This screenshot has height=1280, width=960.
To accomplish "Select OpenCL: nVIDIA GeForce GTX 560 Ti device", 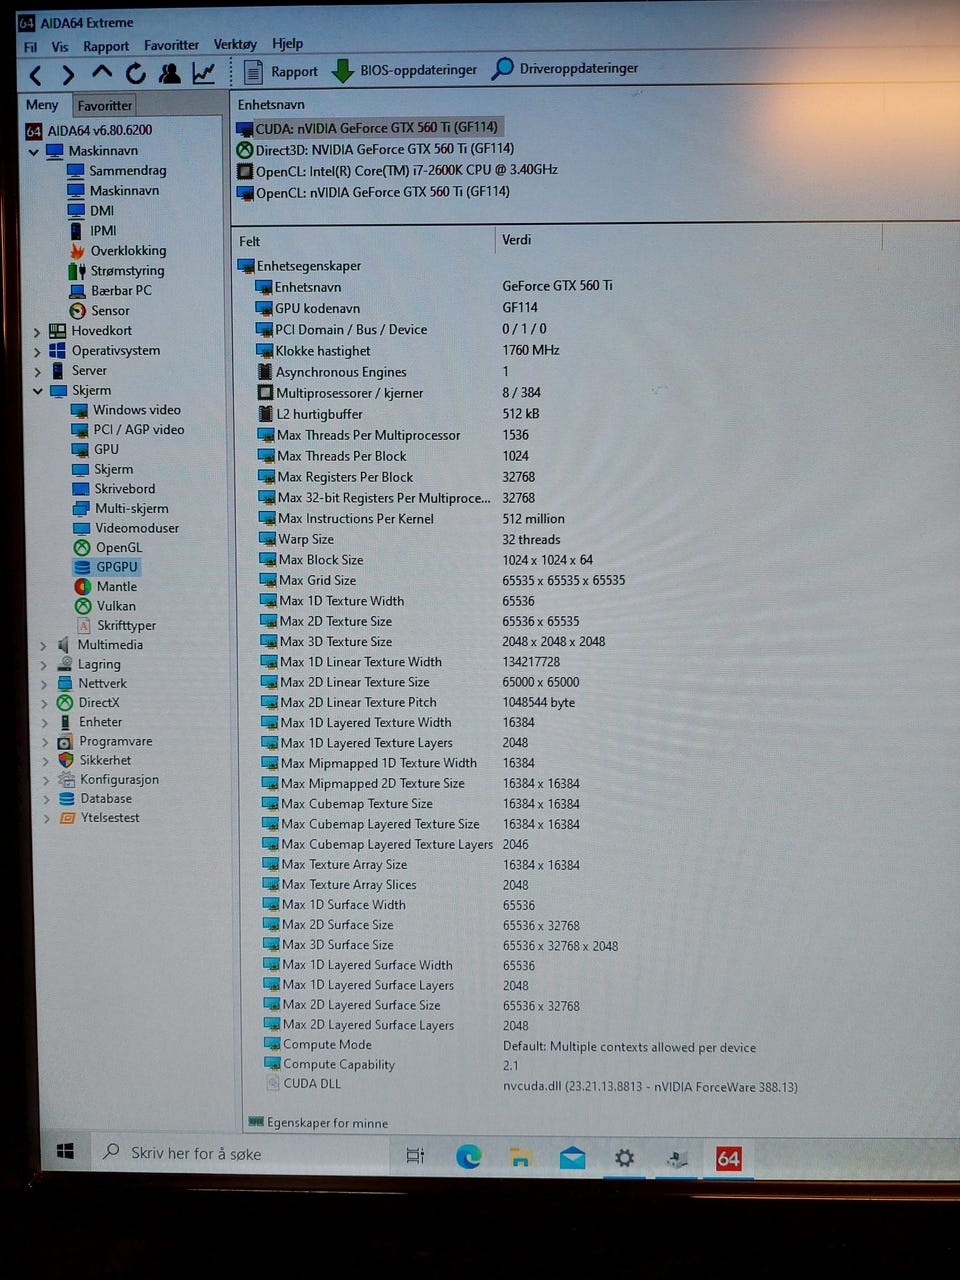I will point(373,192).
